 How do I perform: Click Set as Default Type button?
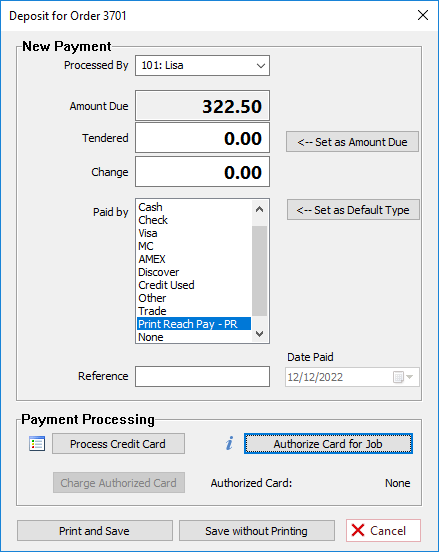tap(353, 210)
